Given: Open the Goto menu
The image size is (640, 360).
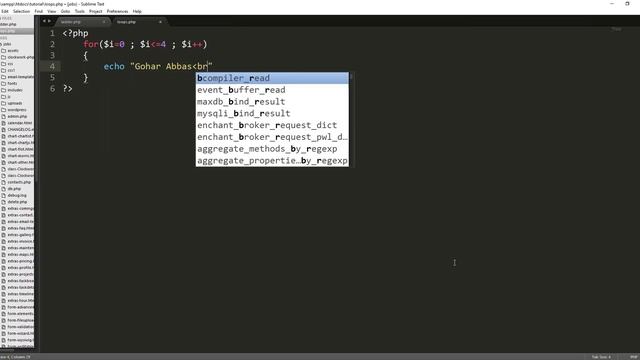Looking at the screenshot, I should 65,11.
